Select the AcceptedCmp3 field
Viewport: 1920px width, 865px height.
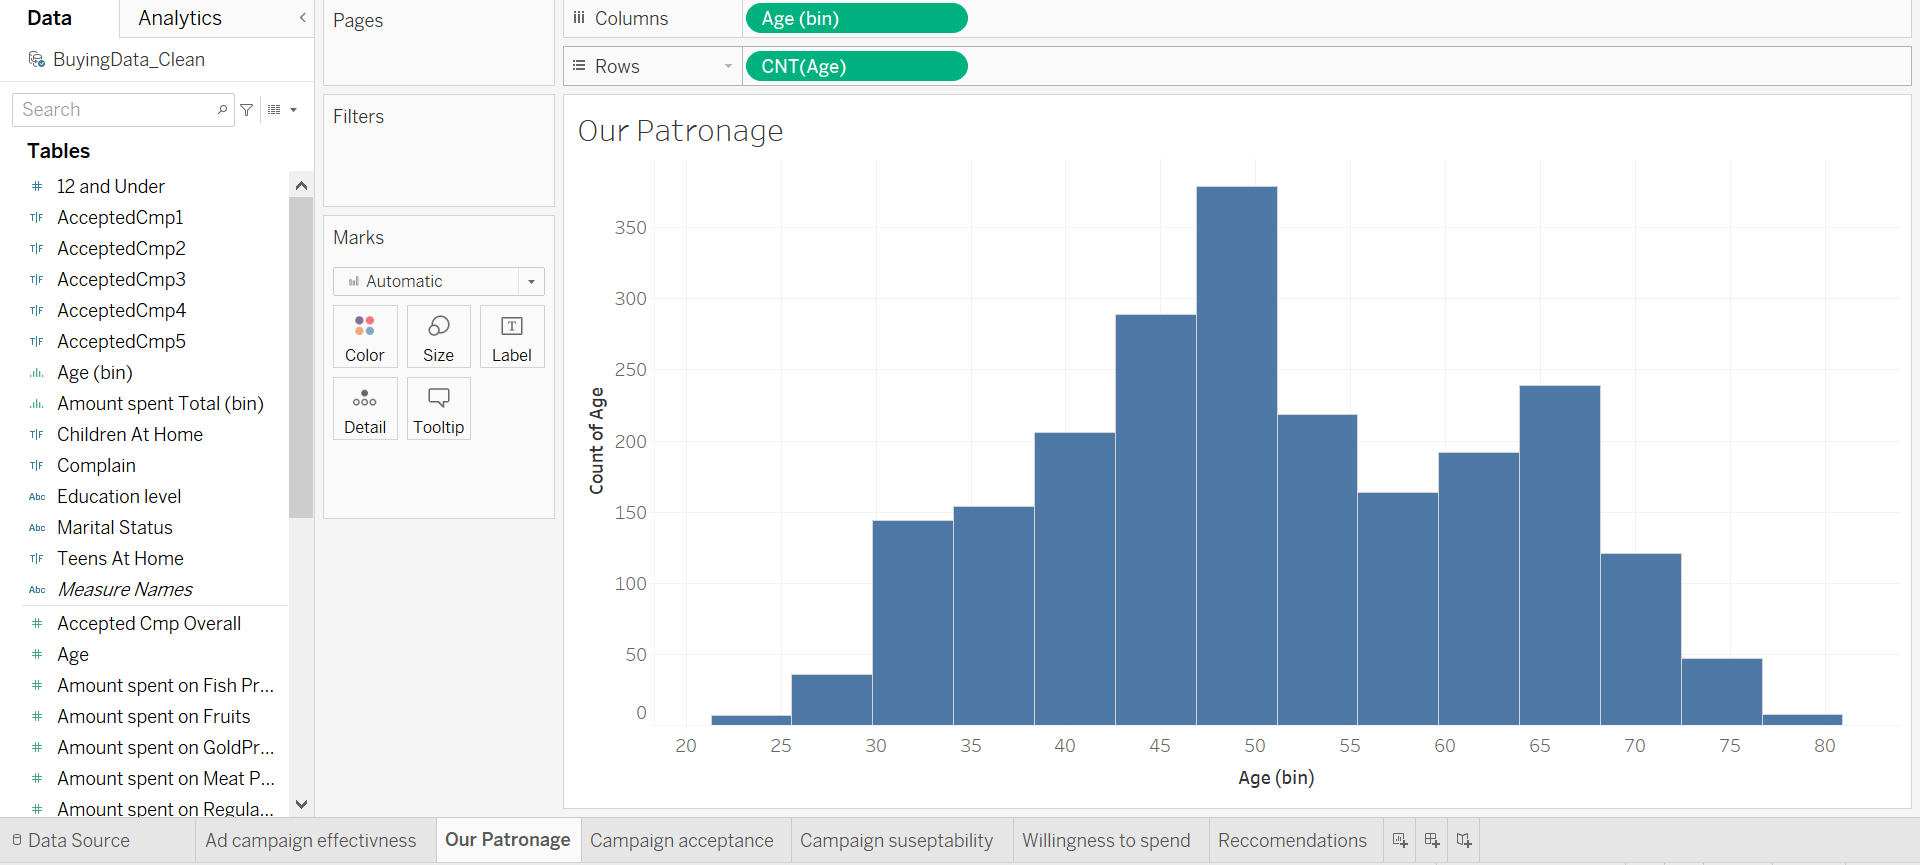coord(121,280)
